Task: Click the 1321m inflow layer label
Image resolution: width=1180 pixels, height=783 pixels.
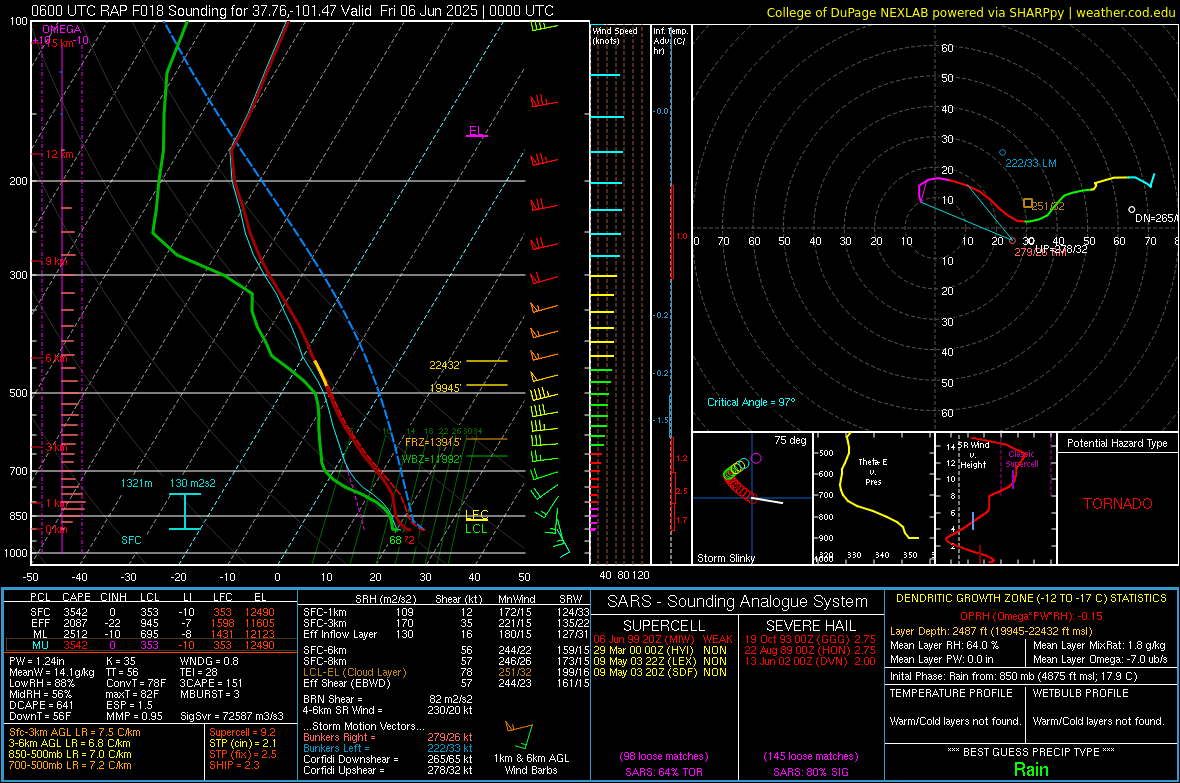Action: click(x=136, y=483)
